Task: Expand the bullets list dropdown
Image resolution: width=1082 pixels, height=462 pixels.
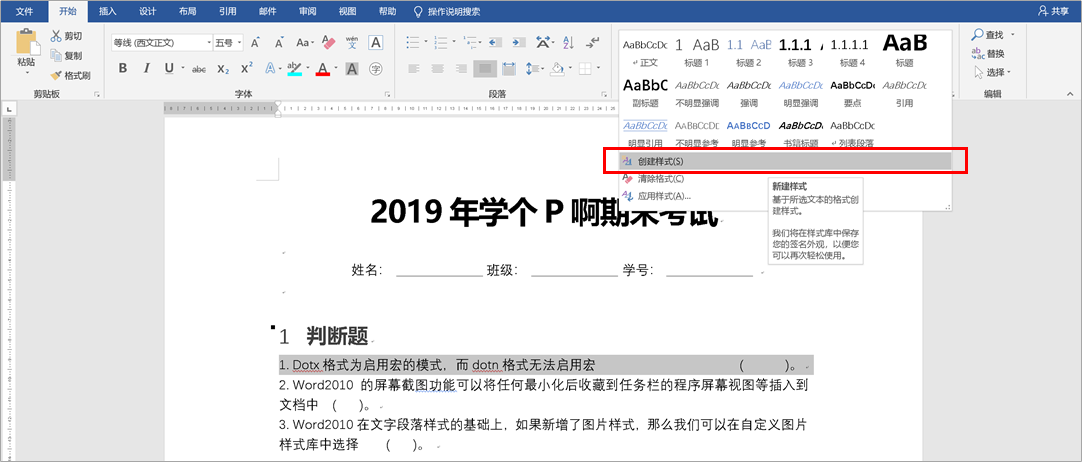Action: (x=426, y=43)
